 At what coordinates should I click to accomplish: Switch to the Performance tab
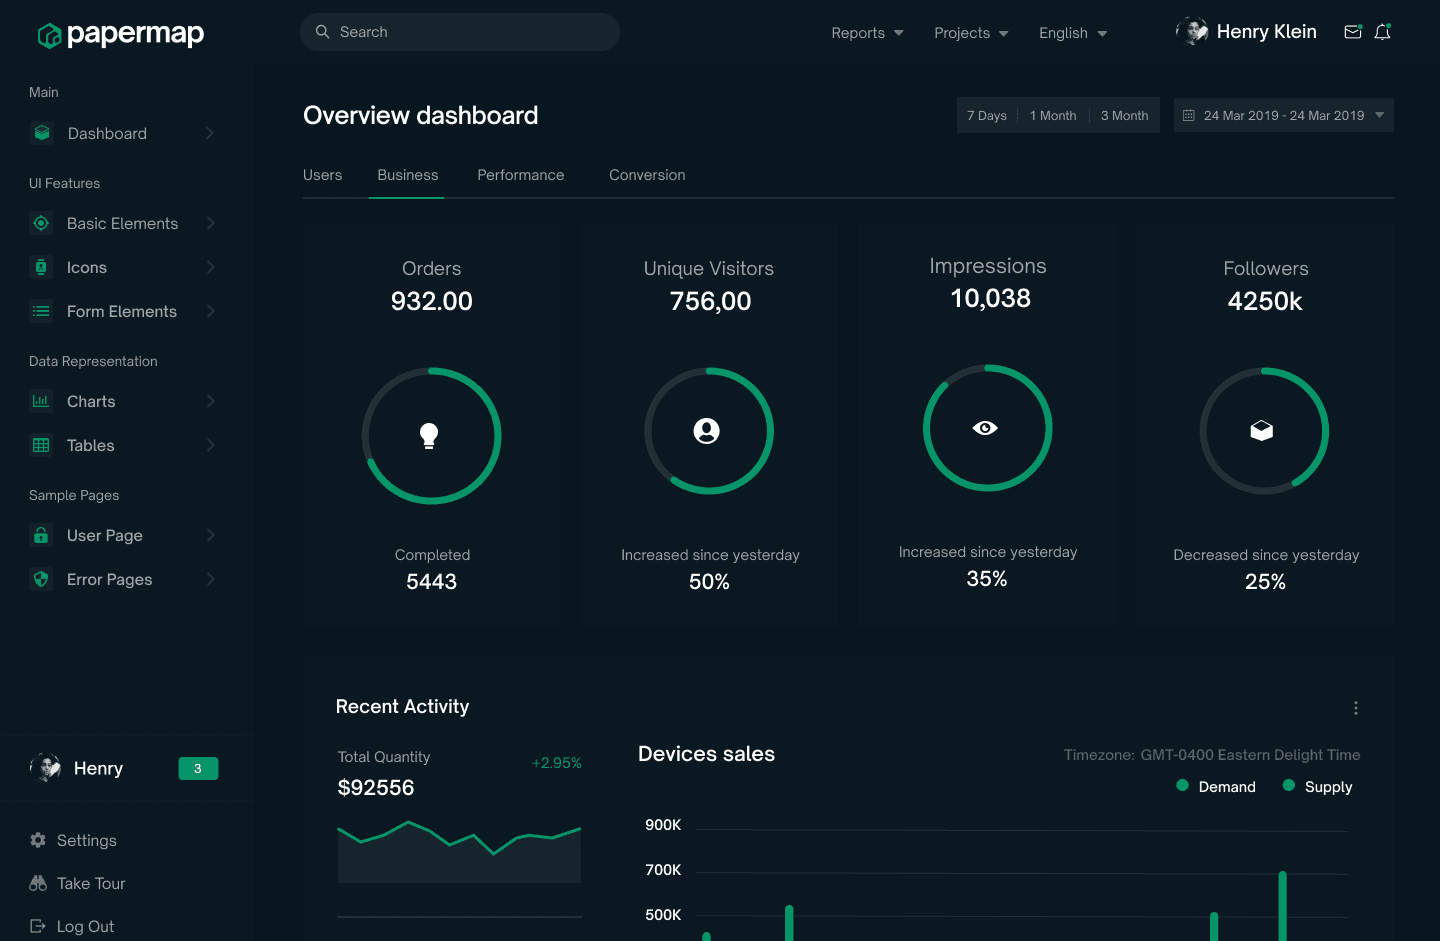pyautogui.click(x=521, y=175)
